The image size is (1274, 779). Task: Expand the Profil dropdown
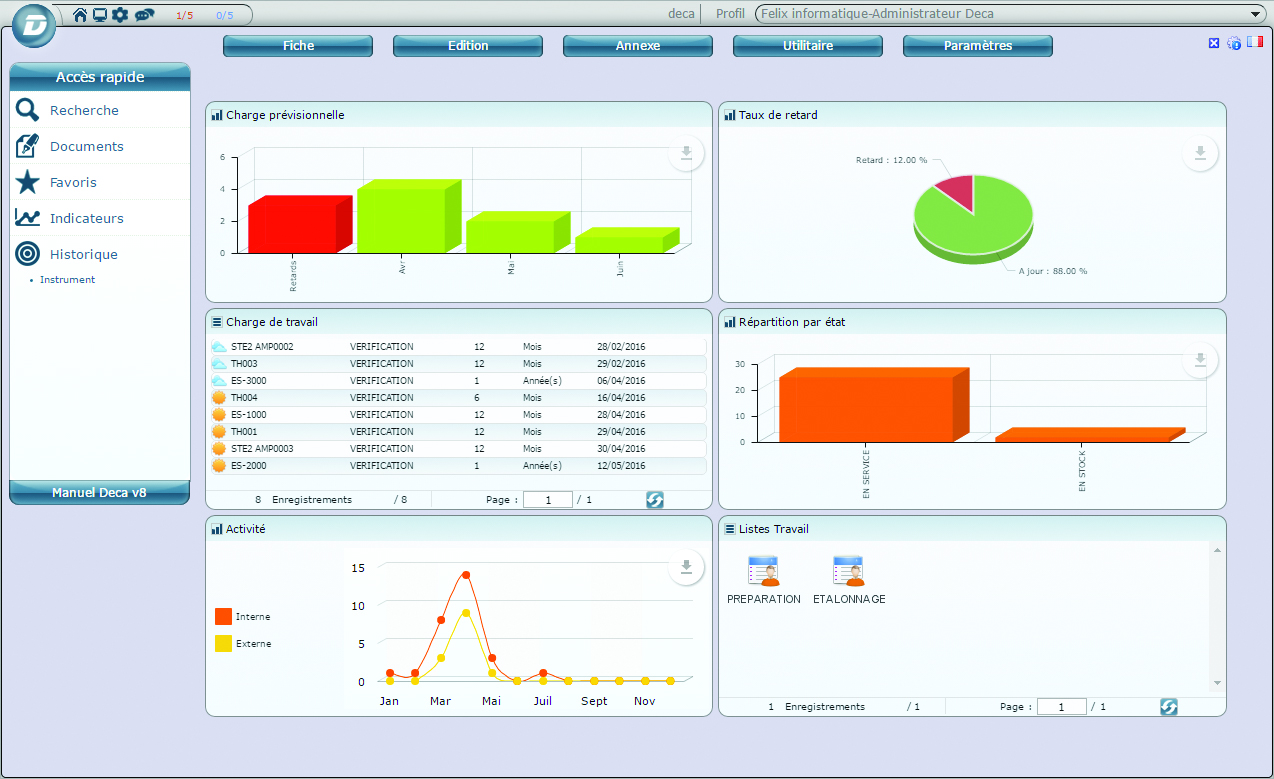(1256, 14)
